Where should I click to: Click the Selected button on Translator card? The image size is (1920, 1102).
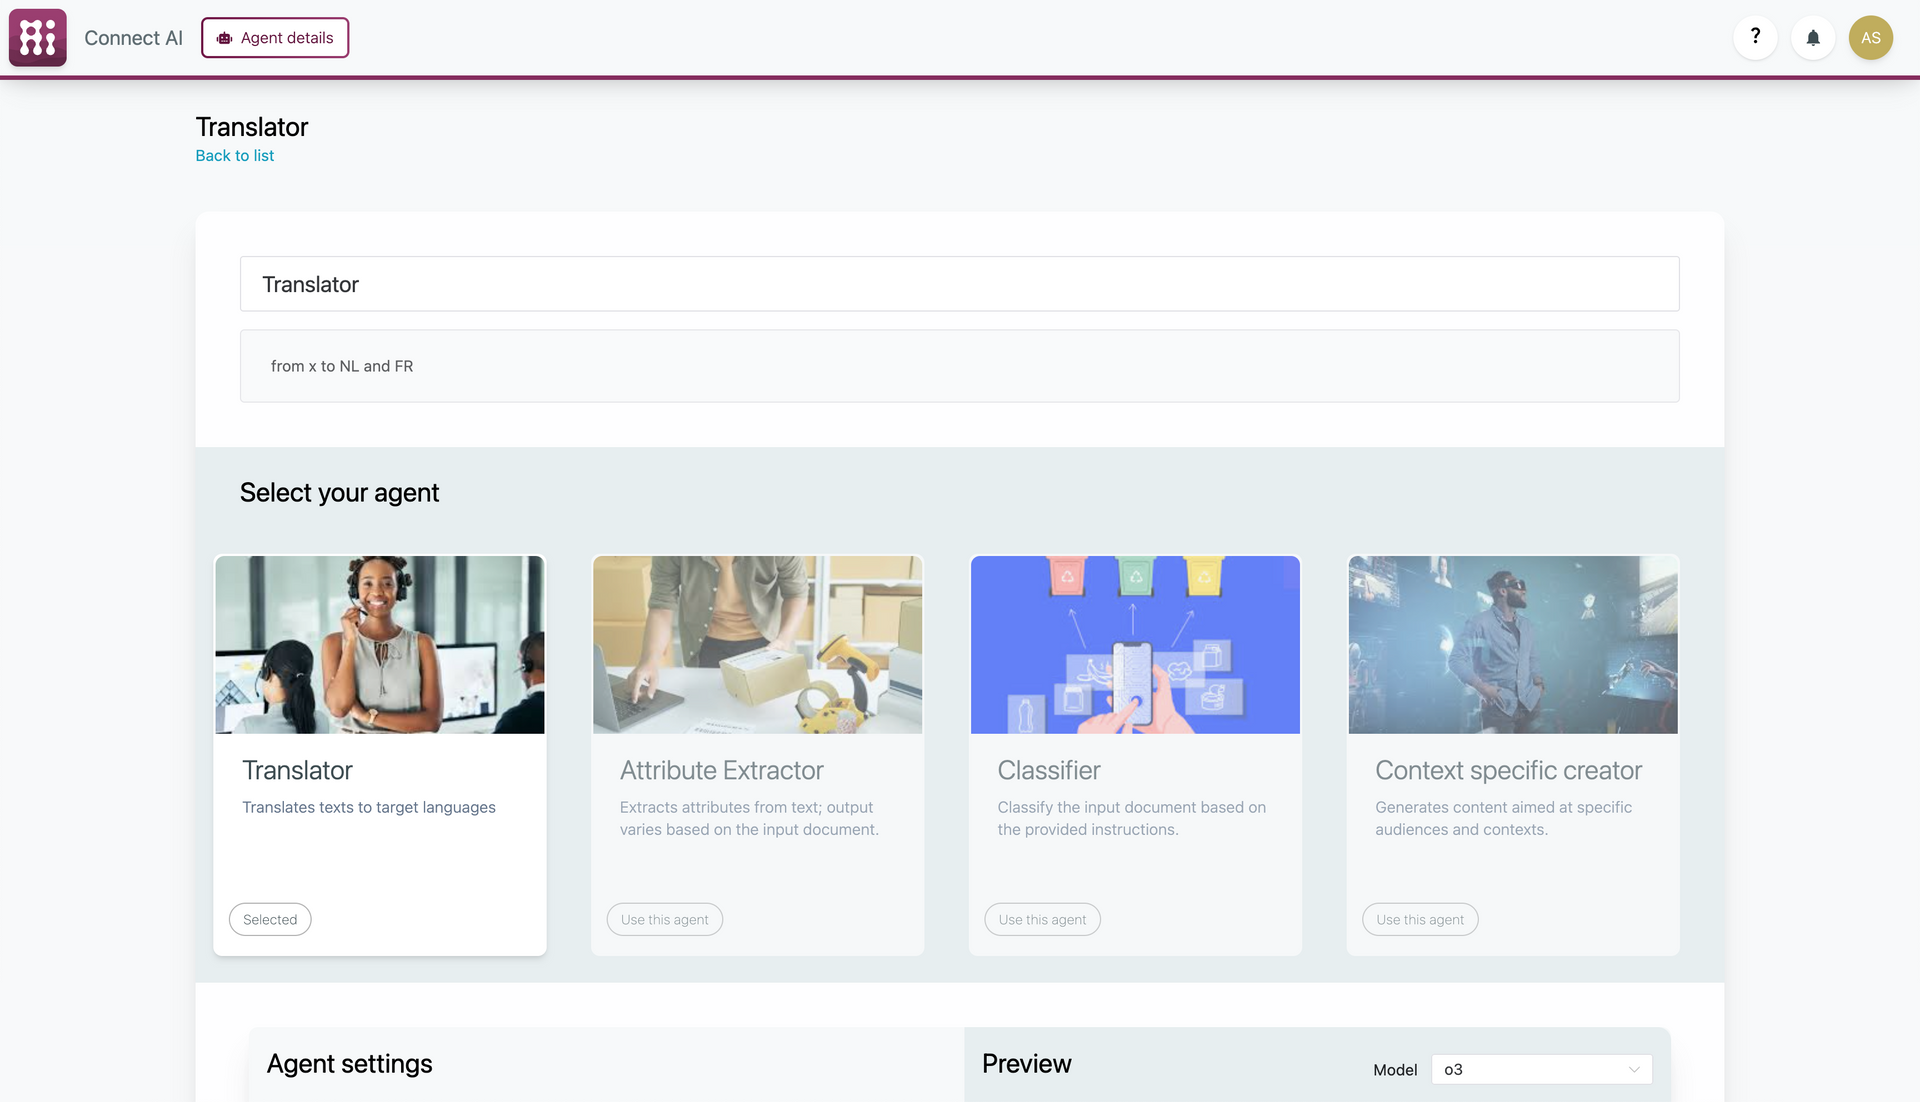[270, 920]
